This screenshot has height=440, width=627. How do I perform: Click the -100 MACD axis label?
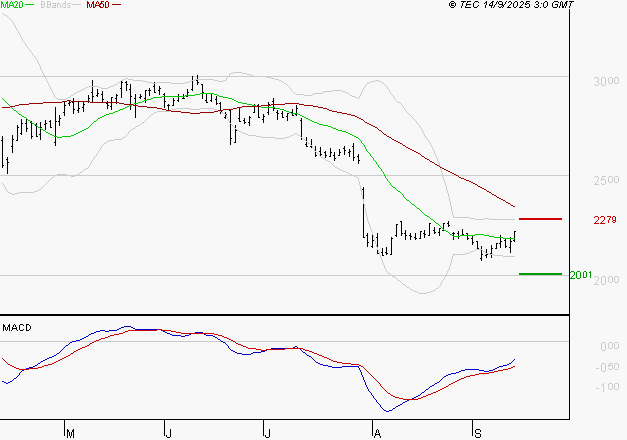click(x=607, y=387)
